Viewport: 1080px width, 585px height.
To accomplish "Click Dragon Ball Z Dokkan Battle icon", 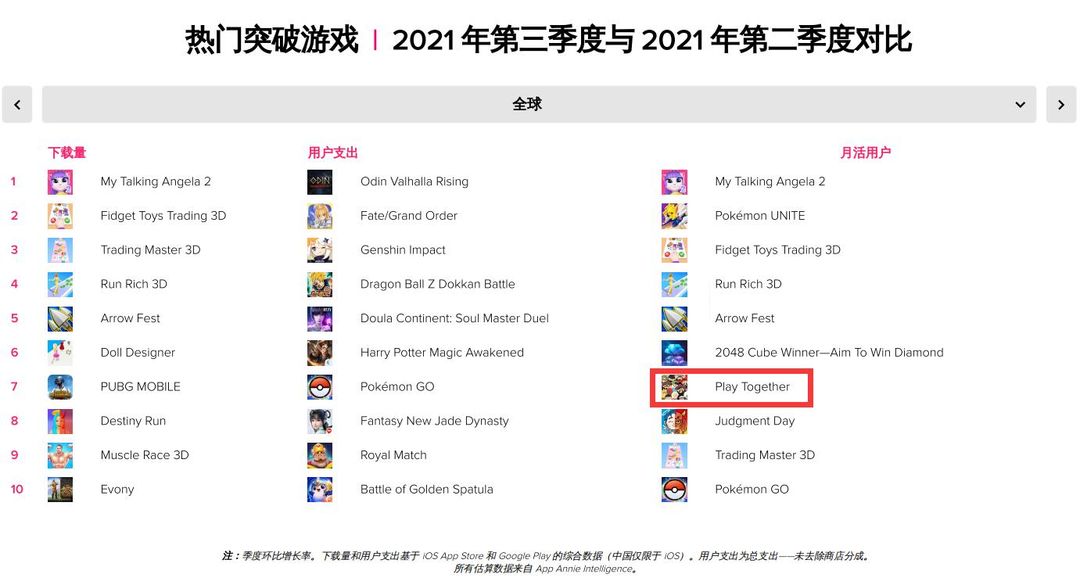I will pyautogui.click(x=320, y=284).
